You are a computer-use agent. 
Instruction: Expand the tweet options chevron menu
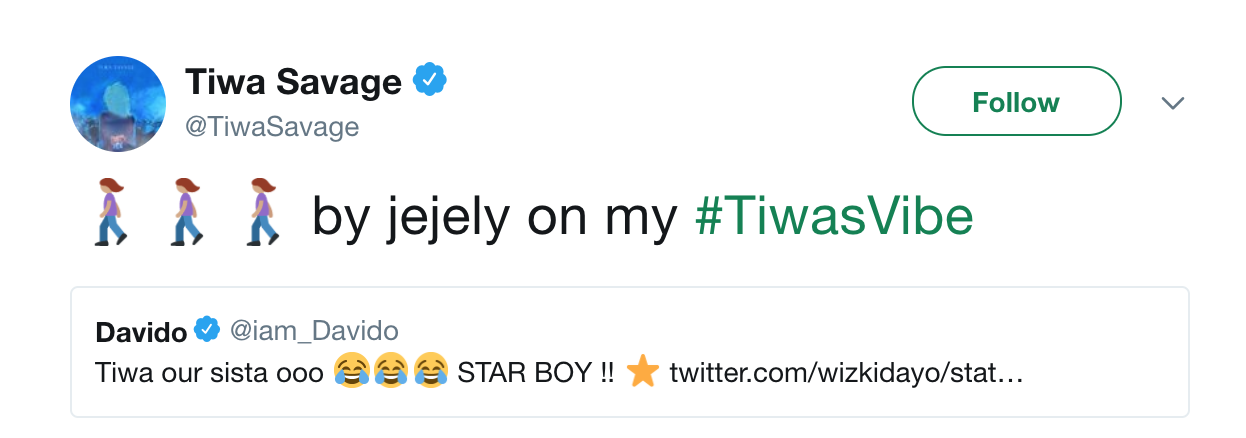click(1172, 103)
